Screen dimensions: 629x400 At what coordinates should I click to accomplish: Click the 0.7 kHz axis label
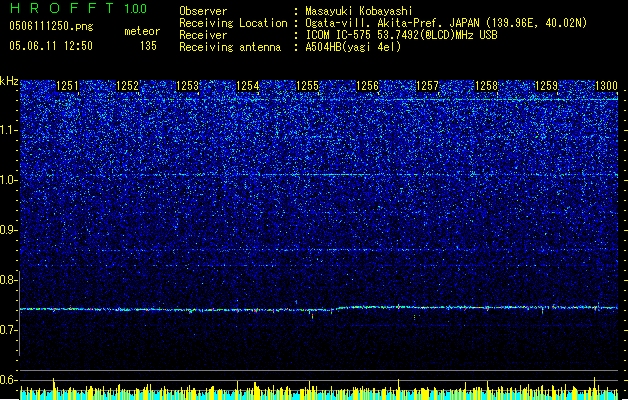coord(8,330)
